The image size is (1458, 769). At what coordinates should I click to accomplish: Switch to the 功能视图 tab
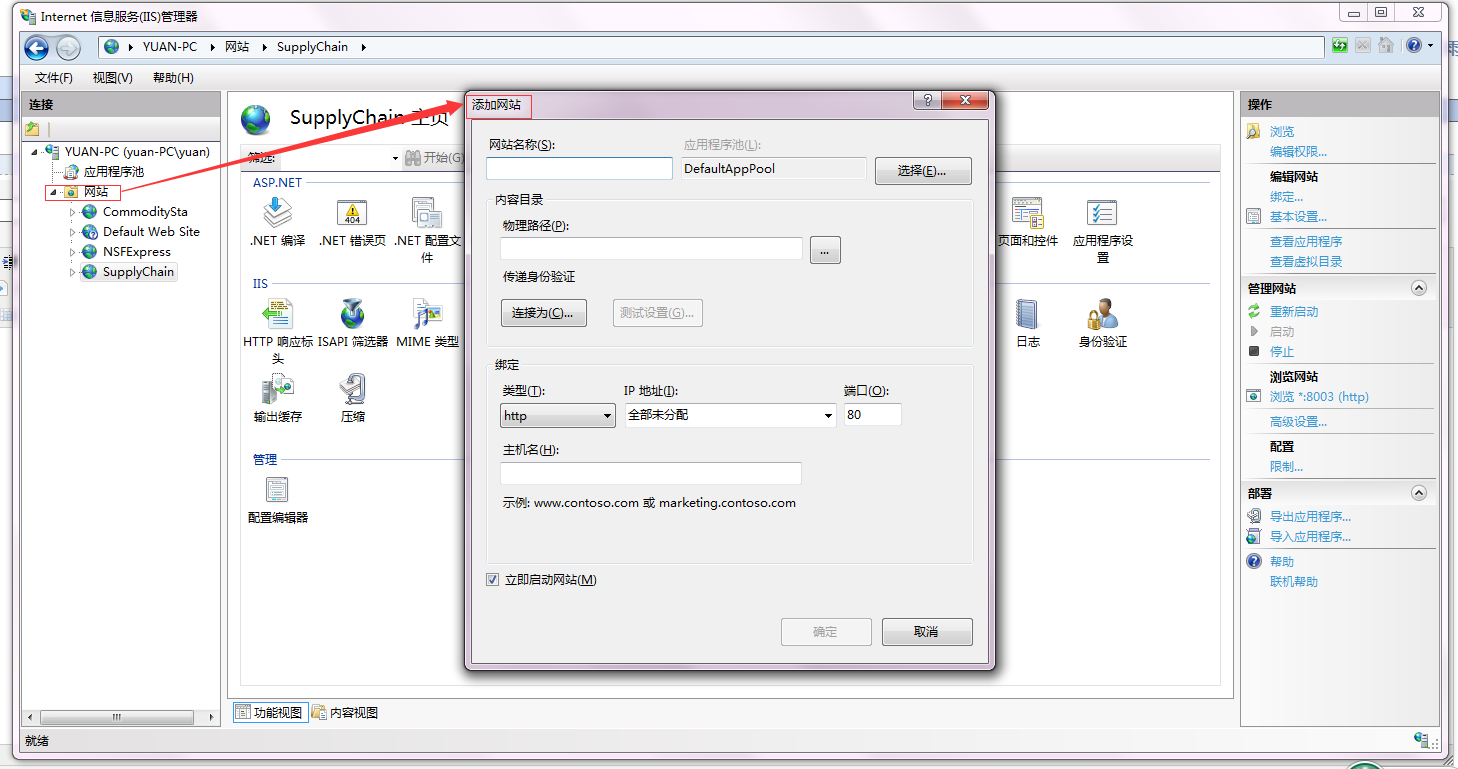269,712
